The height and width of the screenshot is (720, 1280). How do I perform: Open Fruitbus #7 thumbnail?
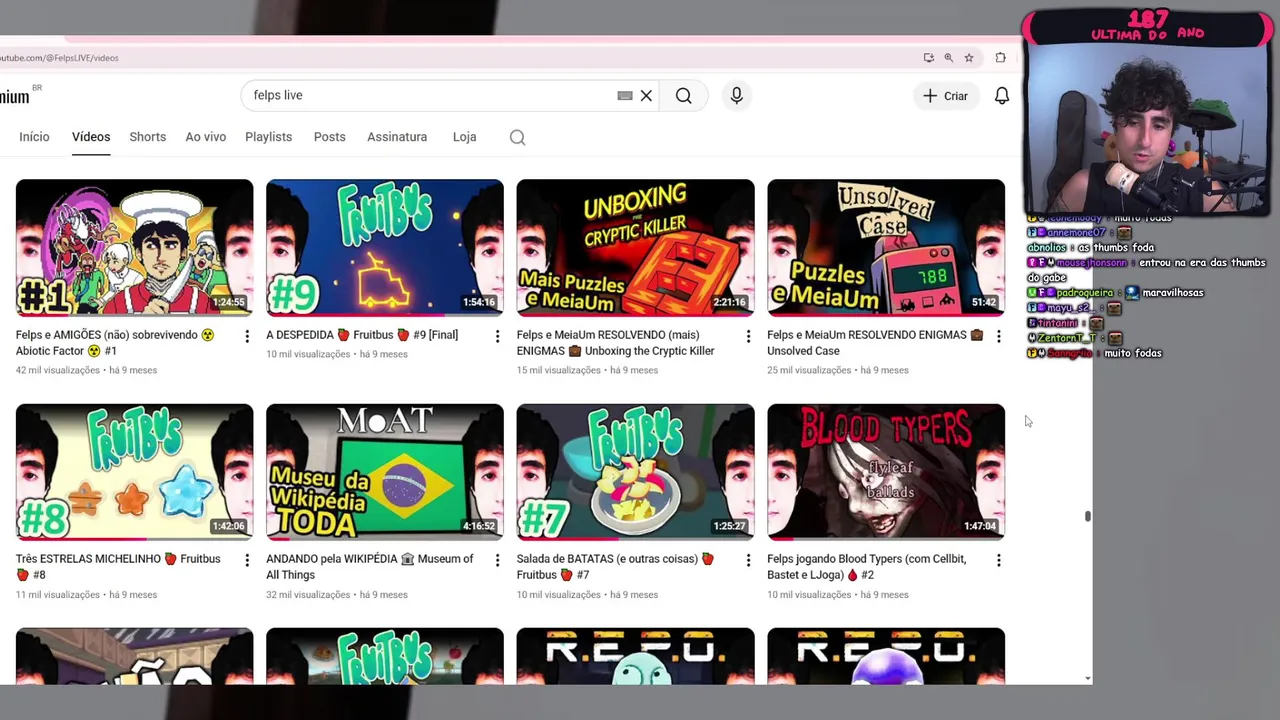point(635,472)
